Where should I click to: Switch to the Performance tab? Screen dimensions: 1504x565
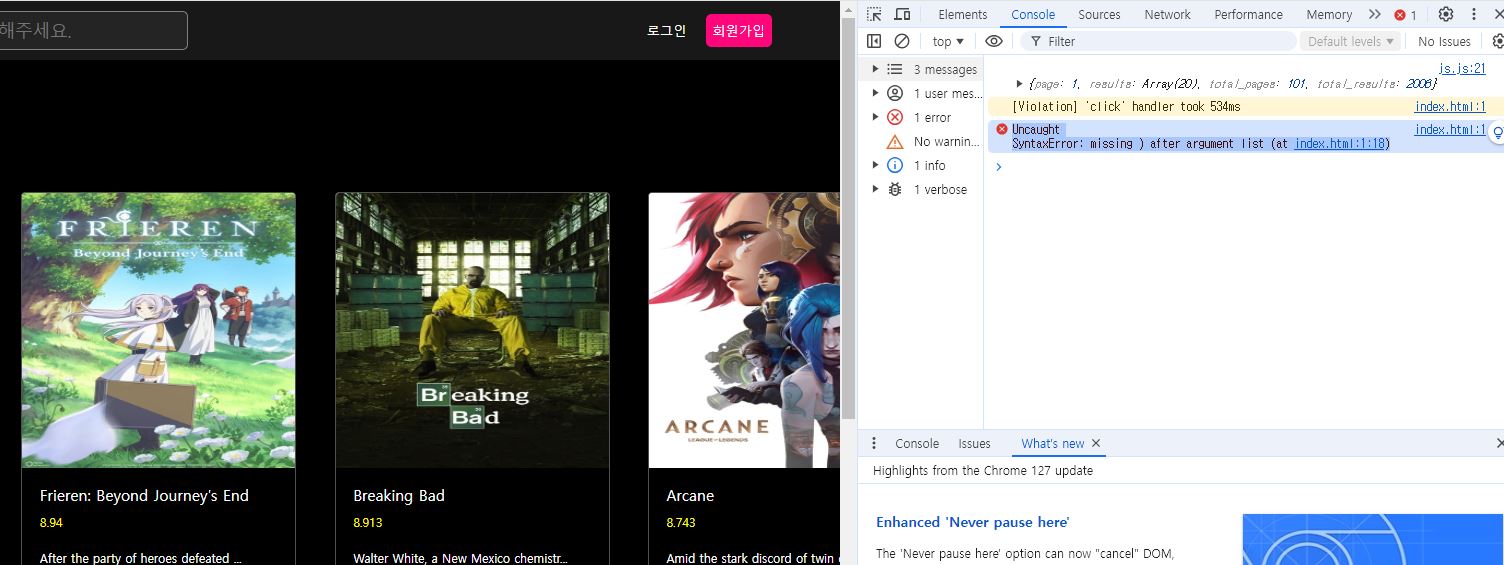click(1248, 14)
